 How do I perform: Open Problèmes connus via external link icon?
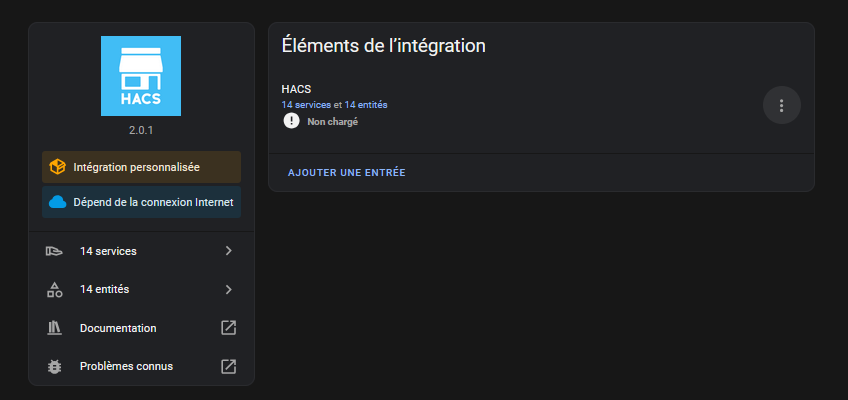[x=229, y=366]
